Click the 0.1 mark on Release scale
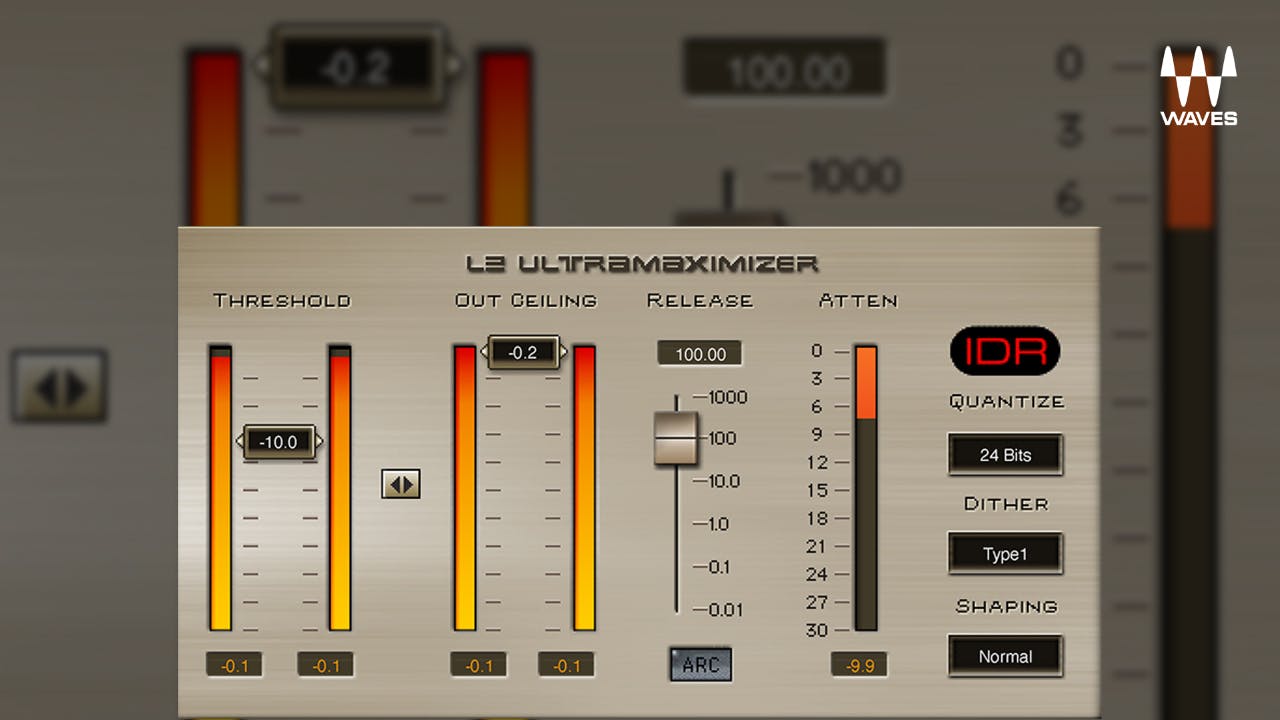This screenshot has width=1280, height=720. pyautogui.click(x=719, y=567)
